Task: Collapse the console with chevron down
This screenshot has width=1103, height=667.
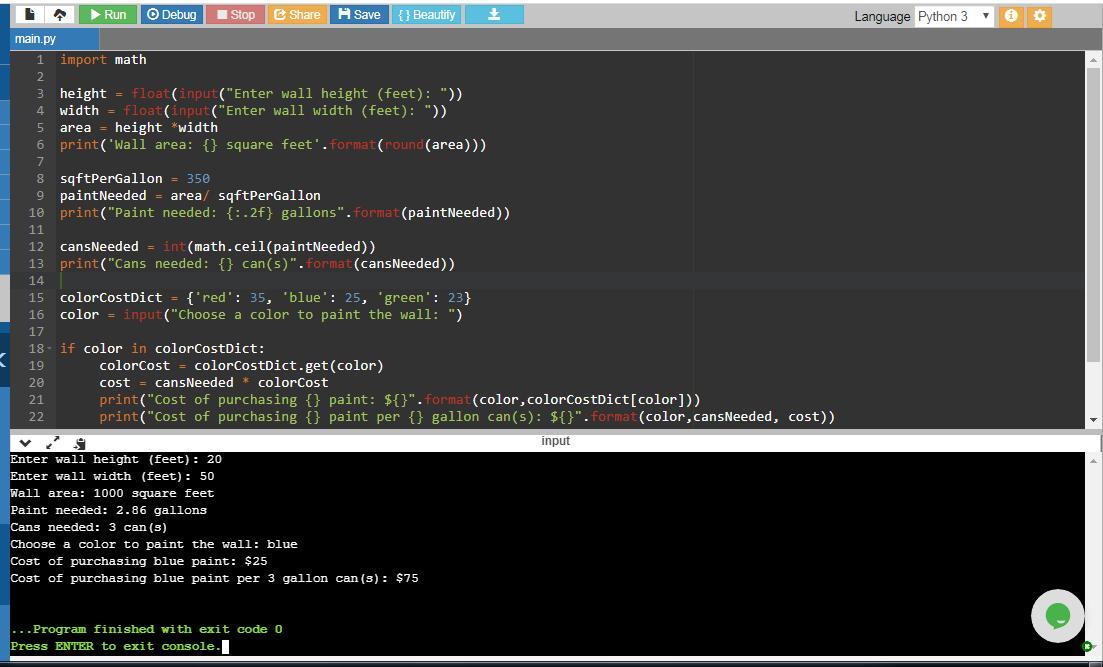Action: pos(25,442)
